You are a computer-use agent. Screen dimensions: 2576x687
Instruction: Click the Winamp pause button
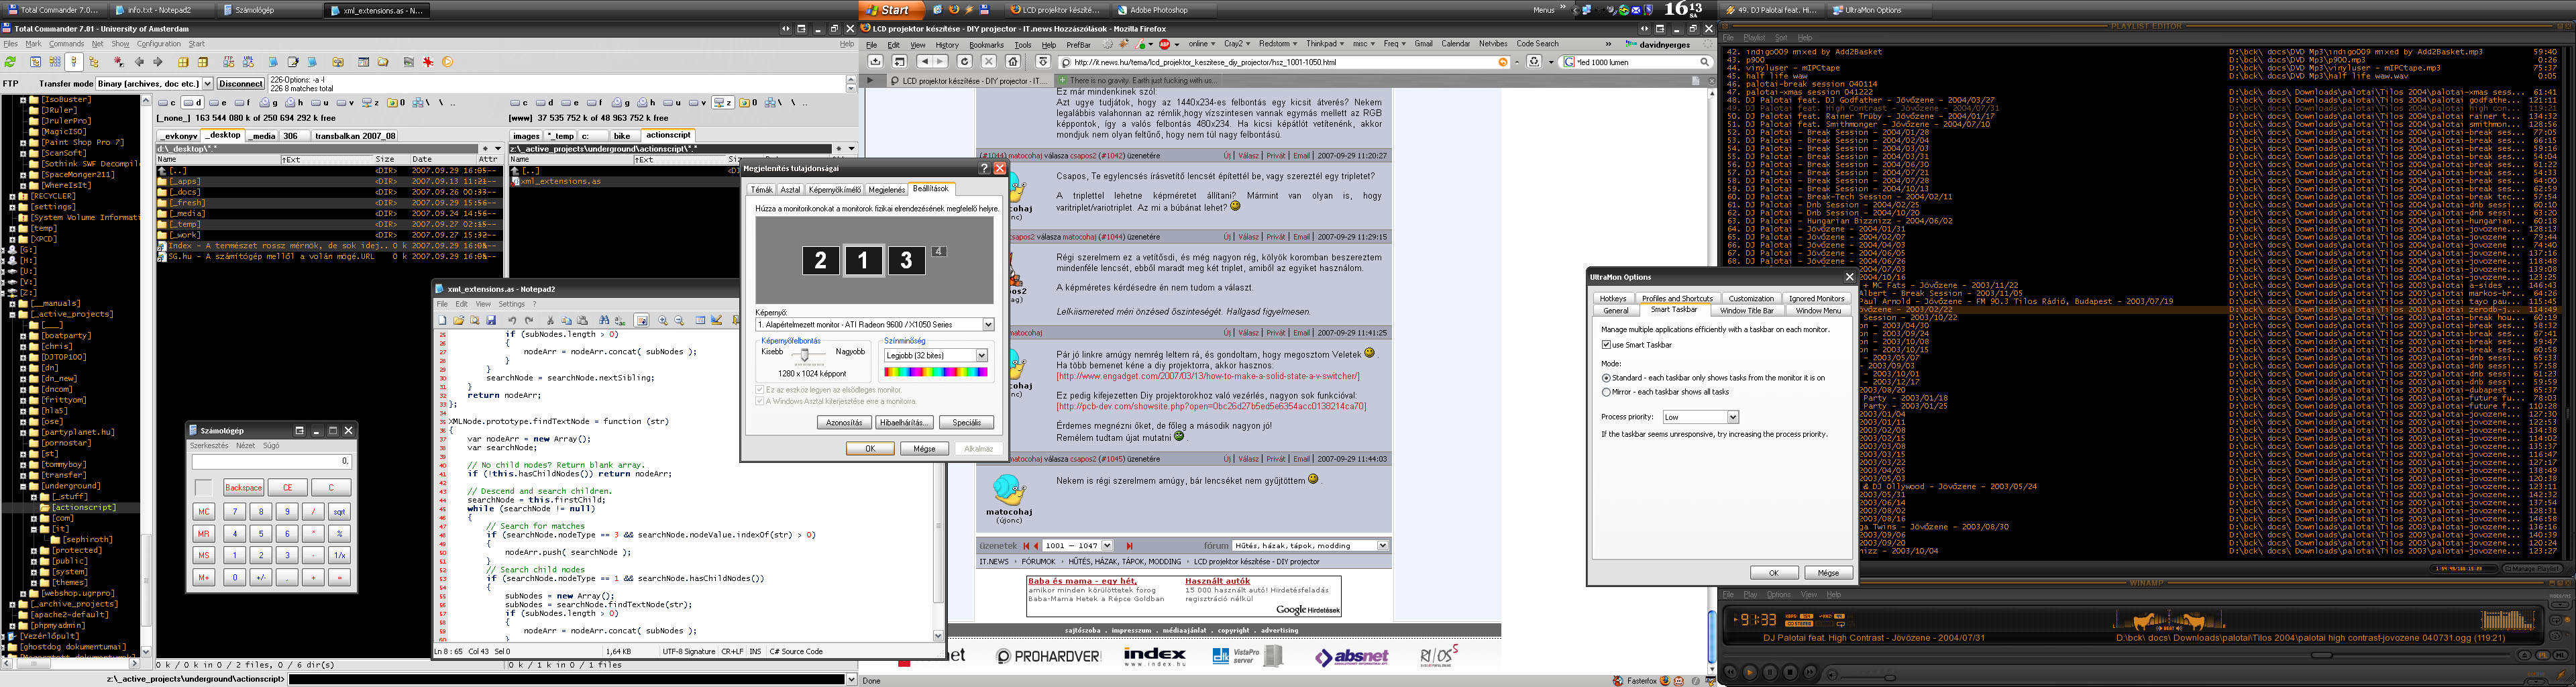coord(1770,673)
